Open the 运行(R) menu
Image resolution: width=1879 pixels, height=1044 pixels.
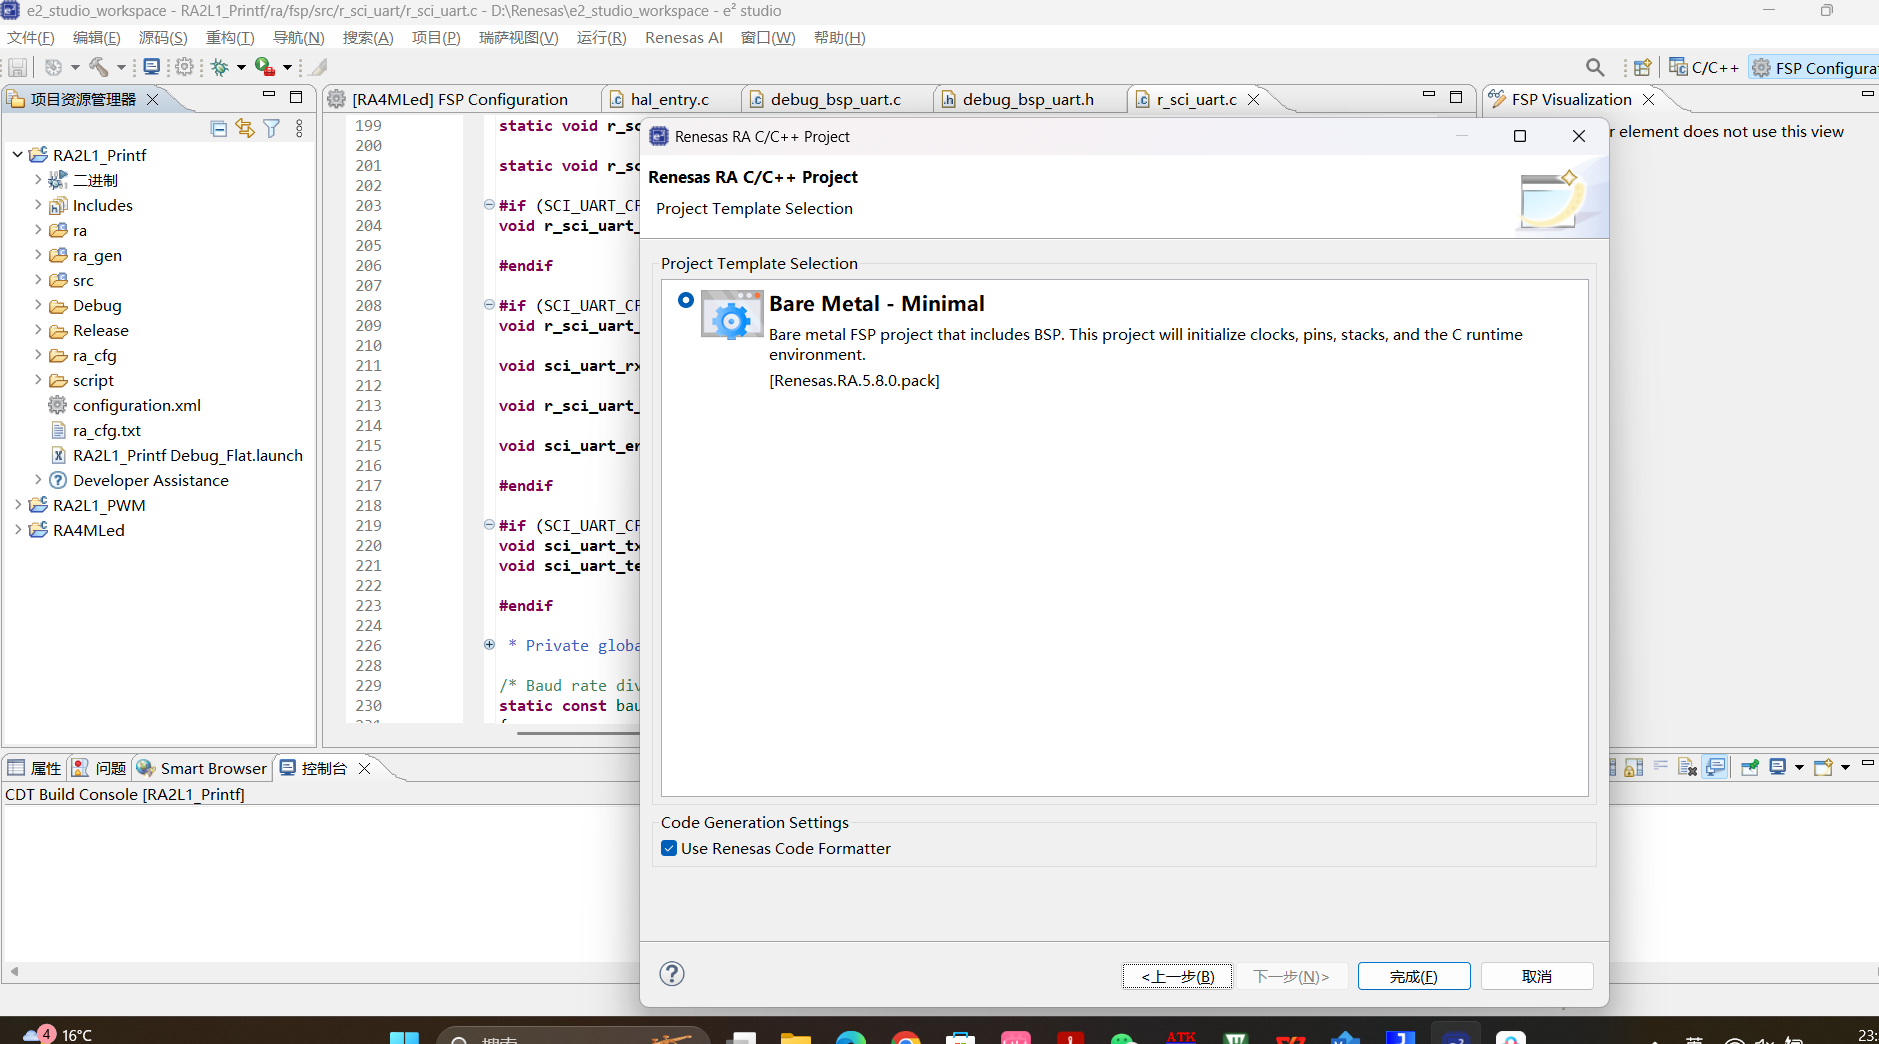(601, 37)
